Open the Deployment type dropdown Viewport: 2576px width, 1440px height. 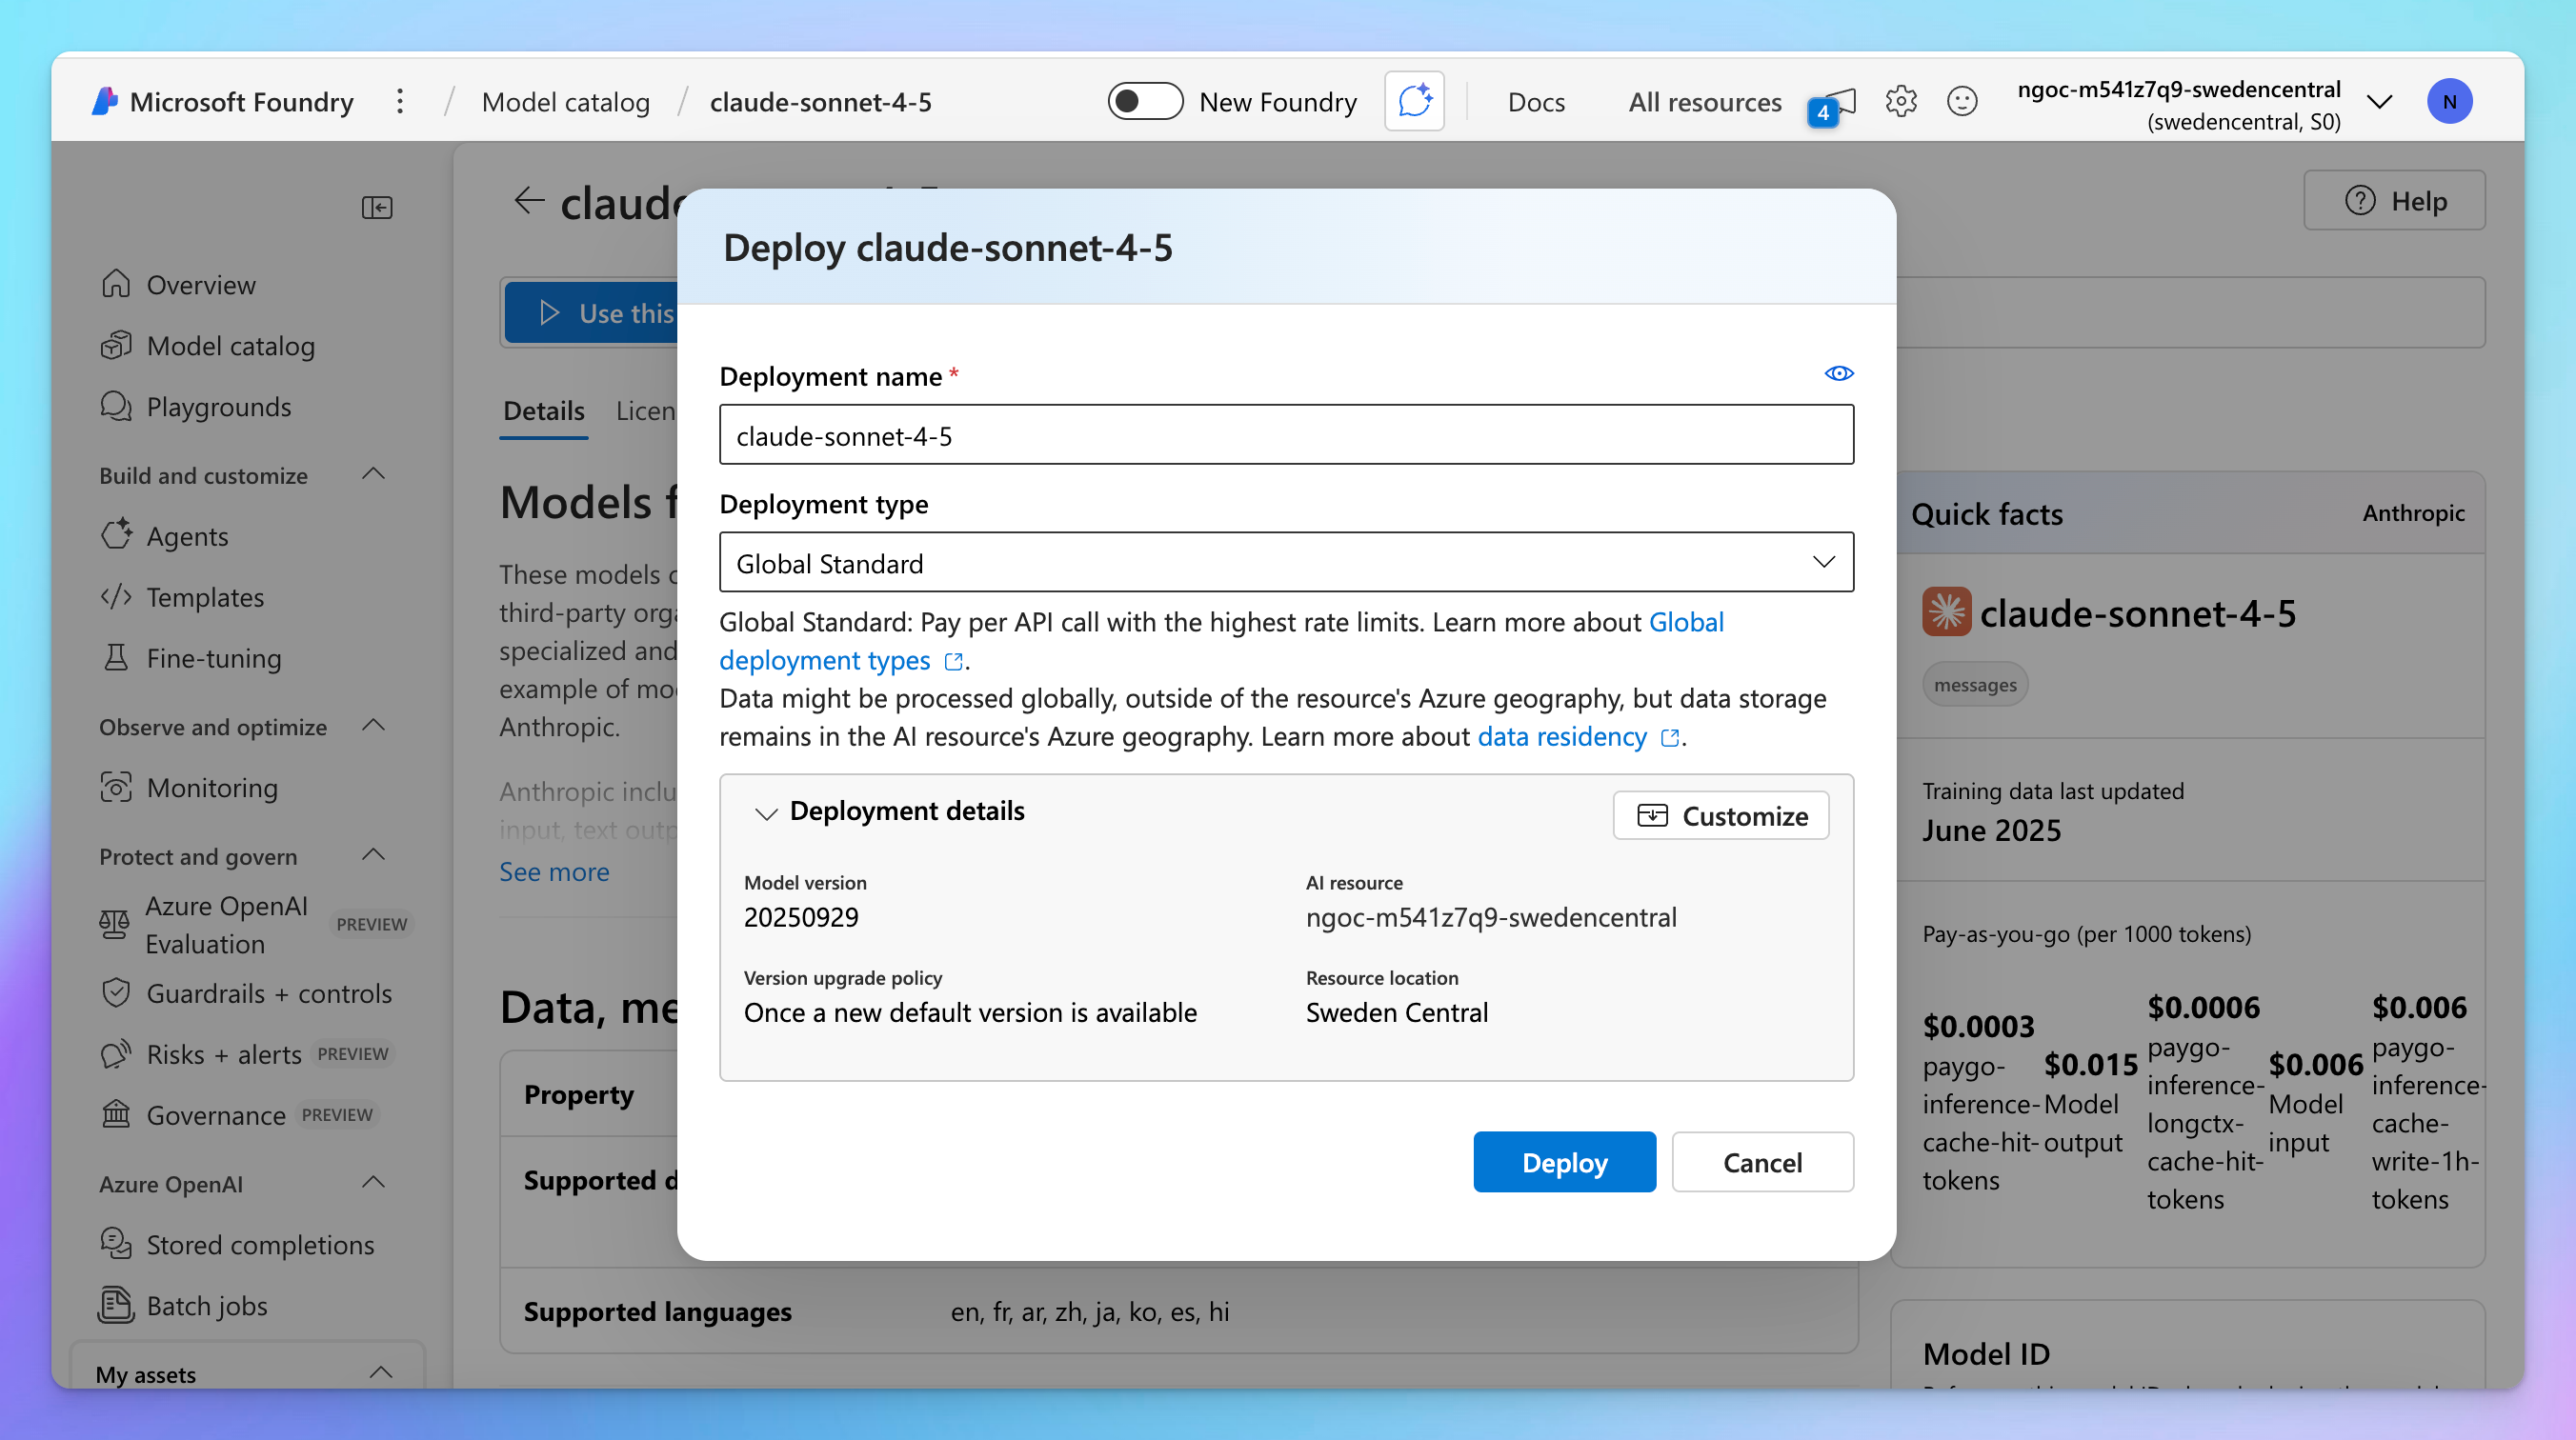[1286, 563]
